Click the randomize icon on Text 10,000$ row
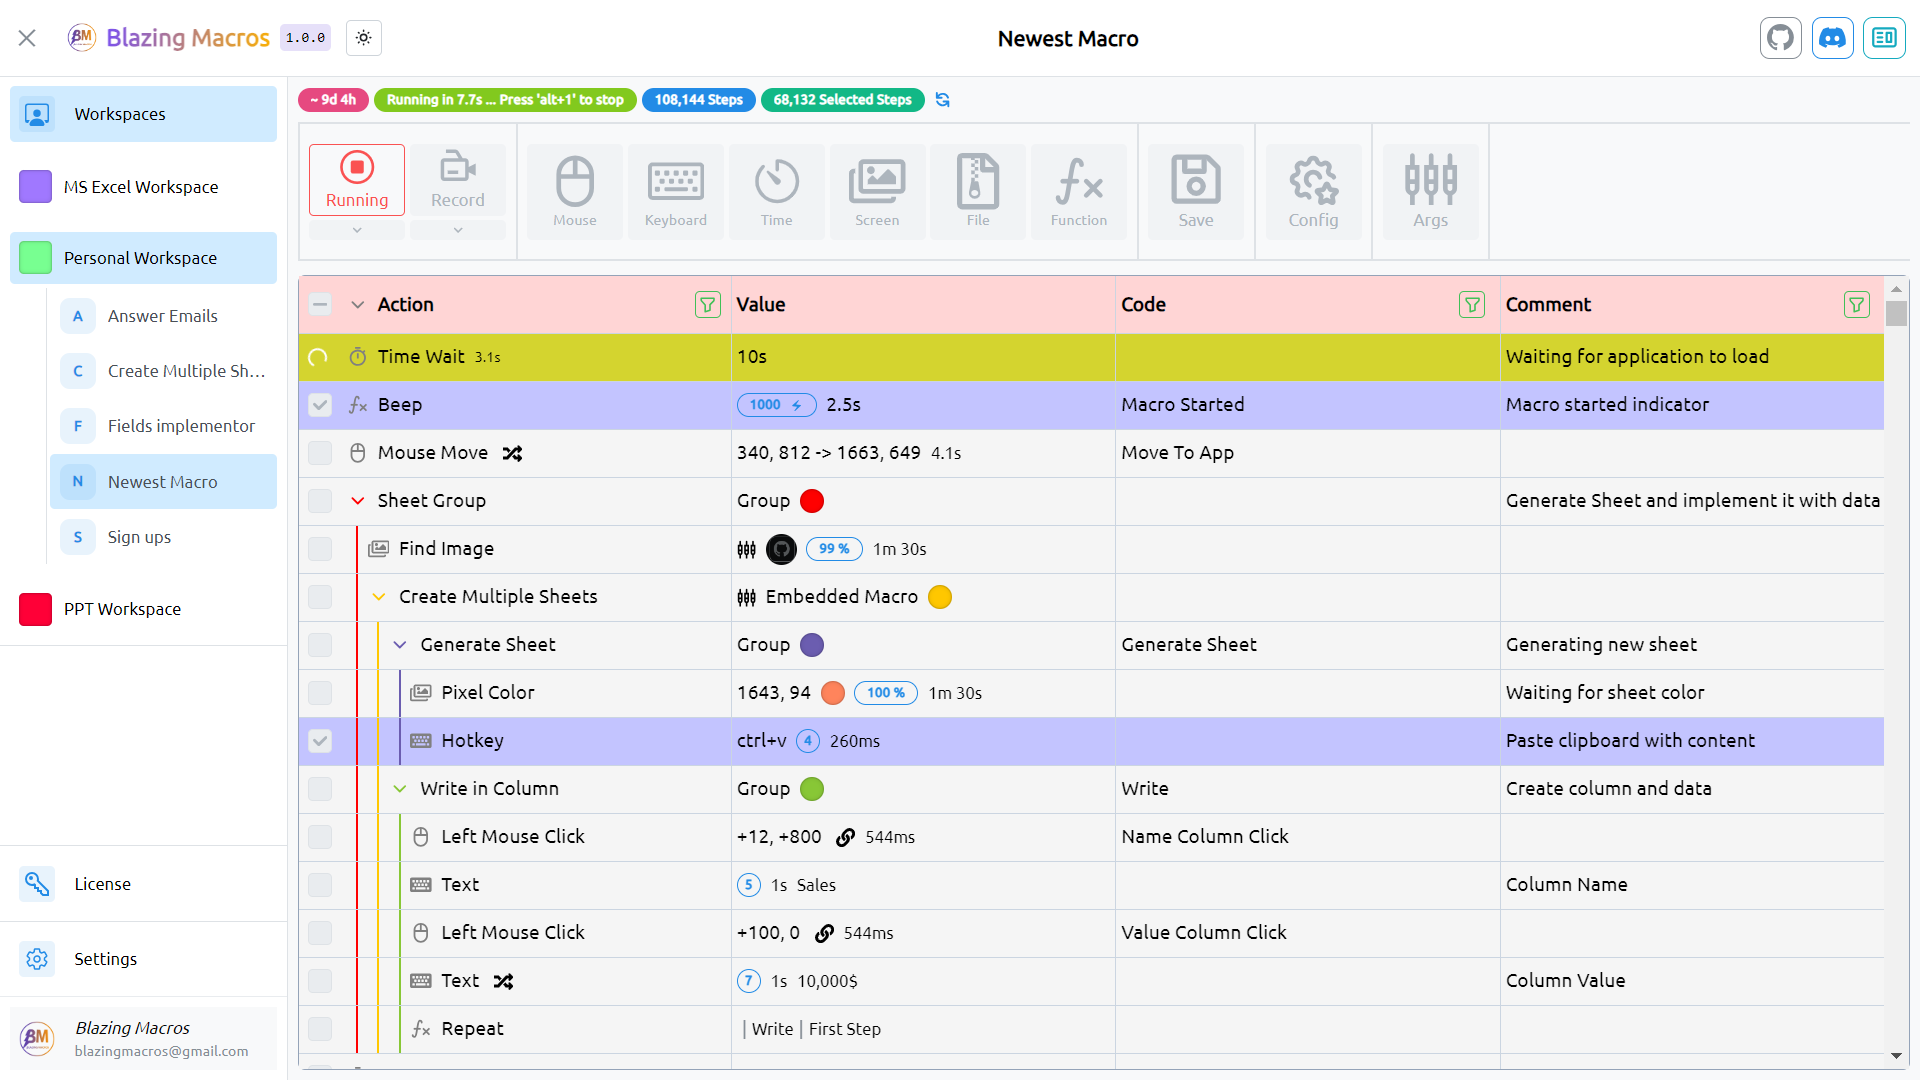The height and width of the screenshot is (1080, 1920). 504,981
